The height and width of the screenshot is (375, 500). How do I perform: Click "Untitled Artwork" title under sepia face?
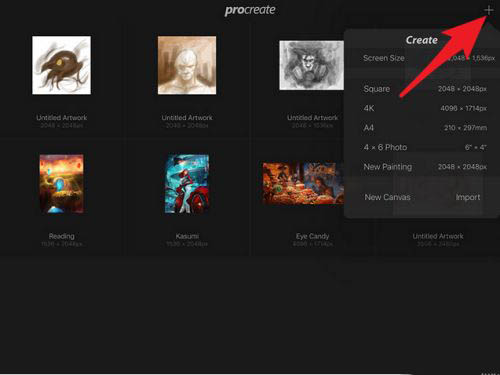coord(187,118)
